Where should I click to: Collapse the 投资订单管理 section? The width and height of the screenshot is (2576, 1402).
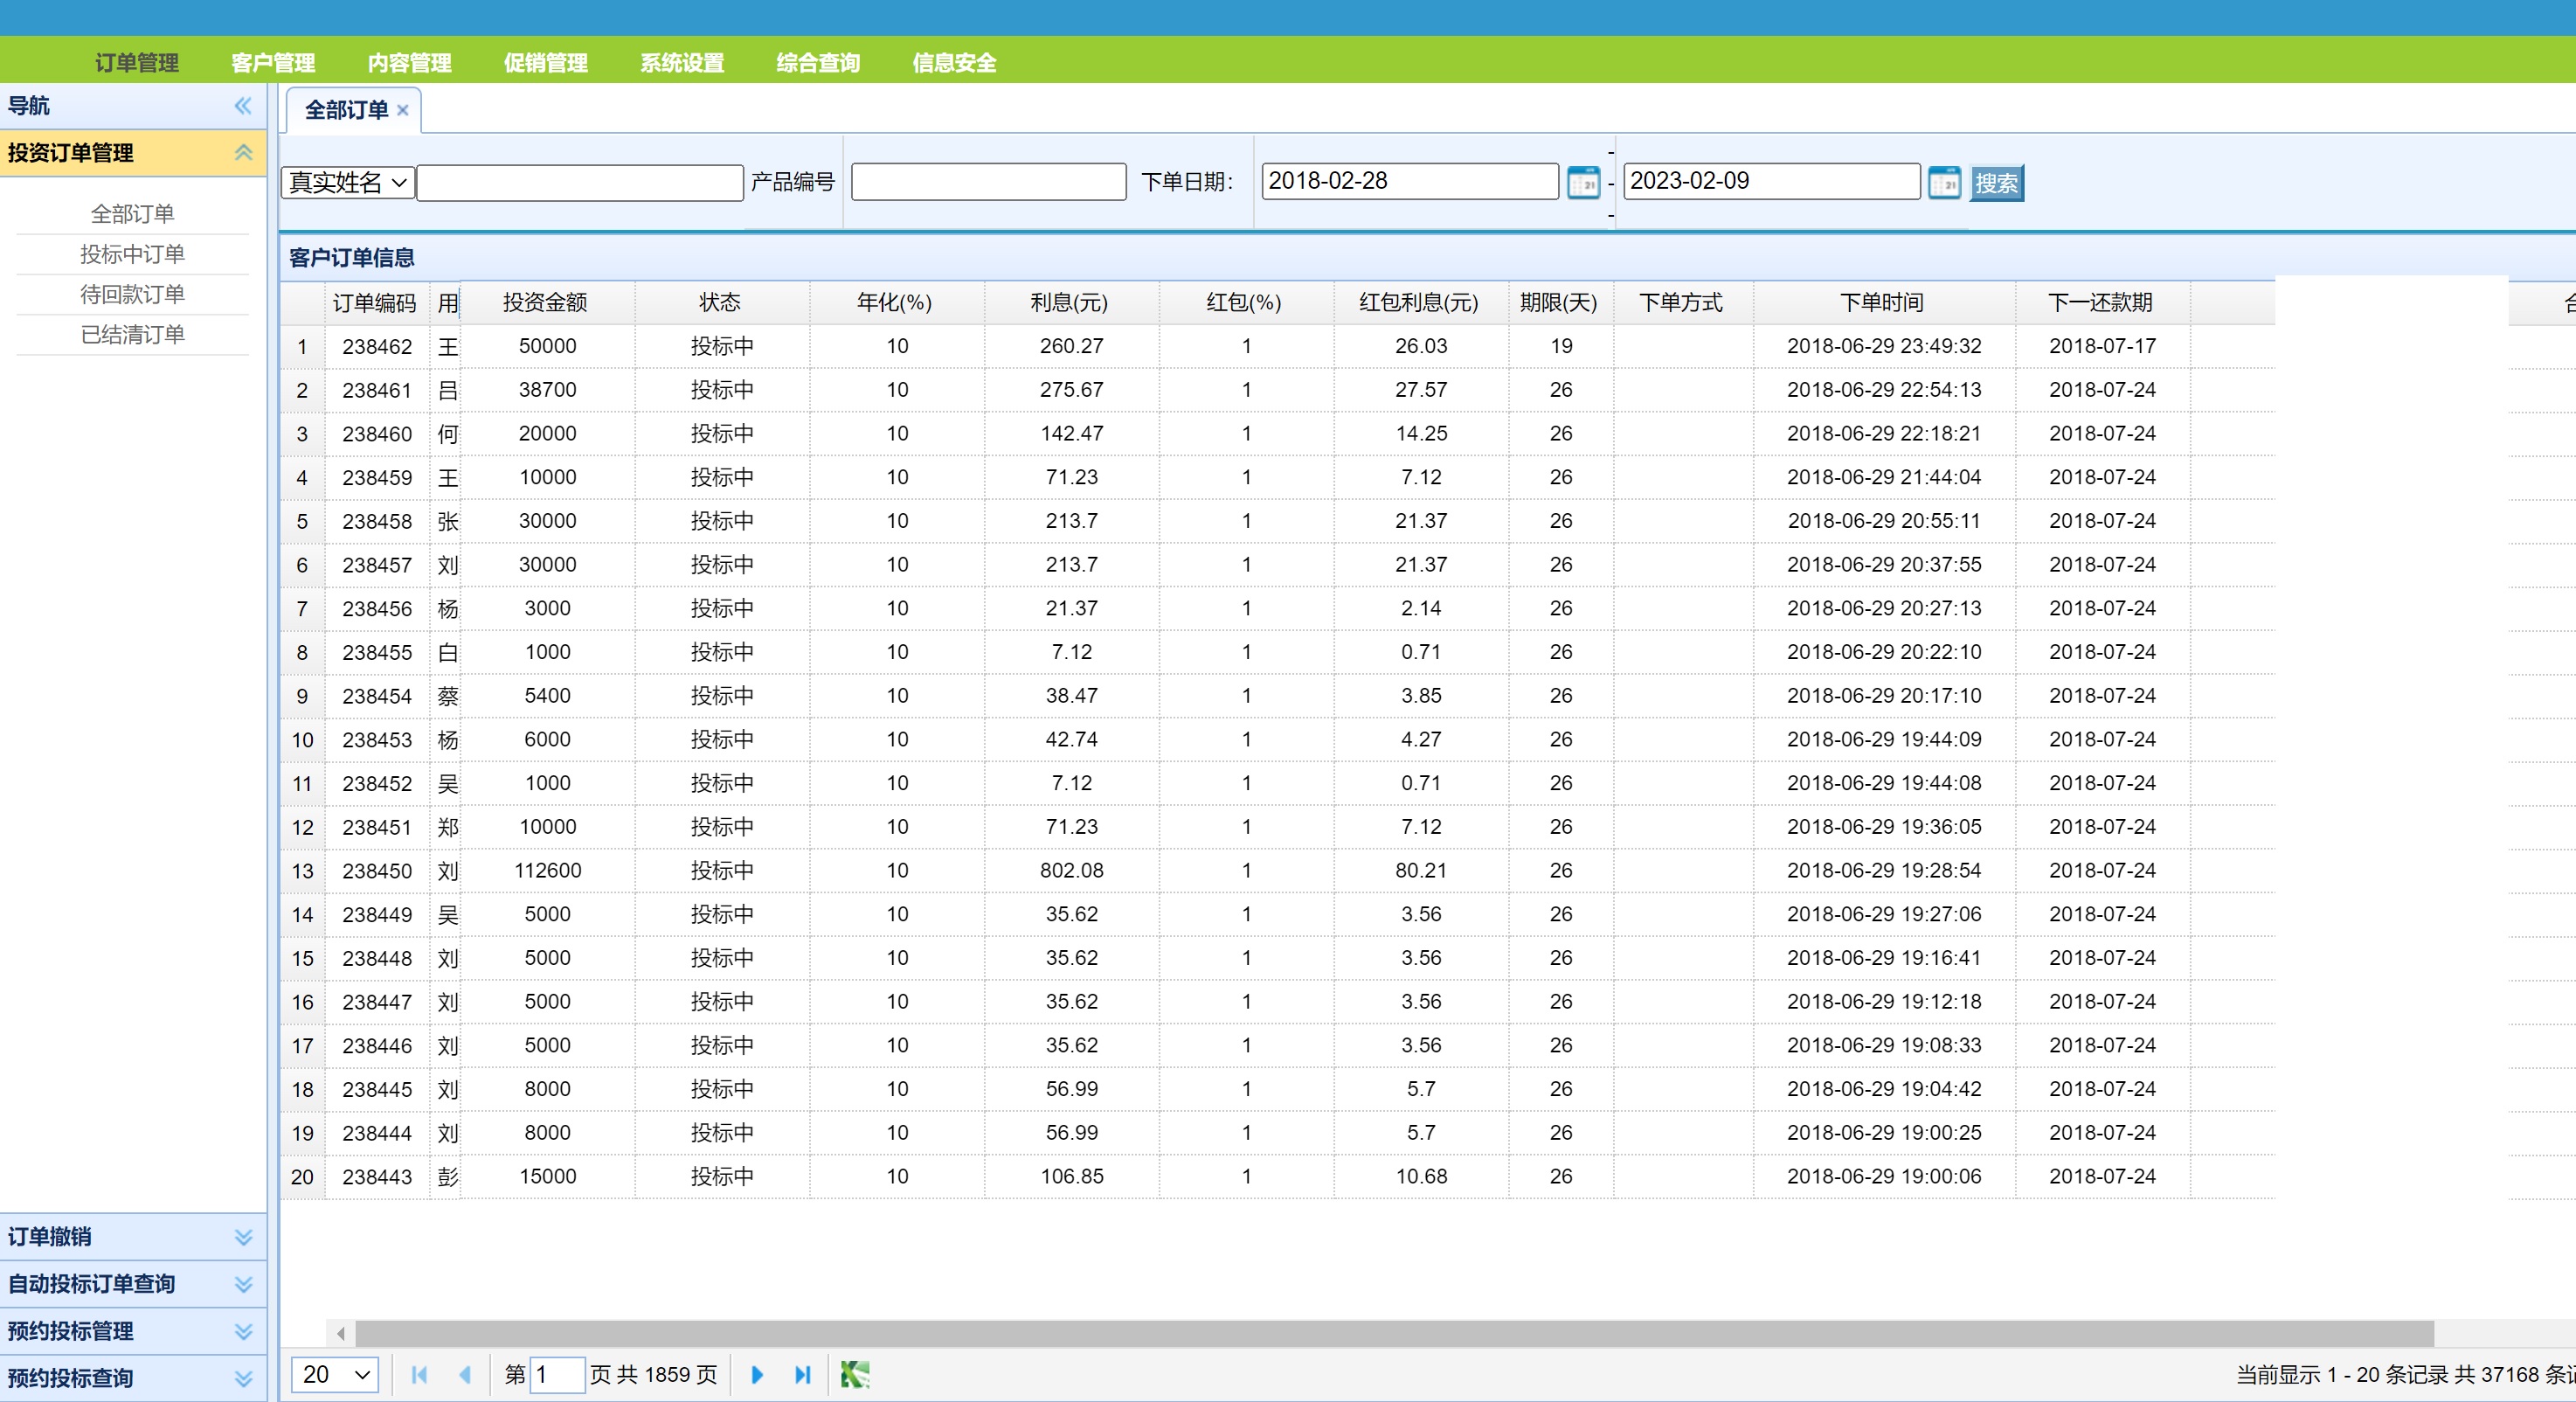pos(243,153)
